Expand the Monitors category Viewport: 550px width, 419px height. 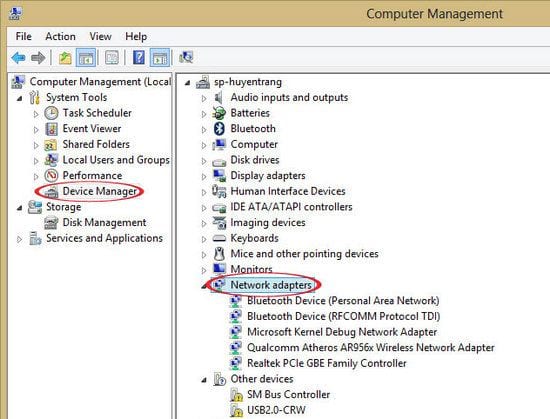[204, 270]
